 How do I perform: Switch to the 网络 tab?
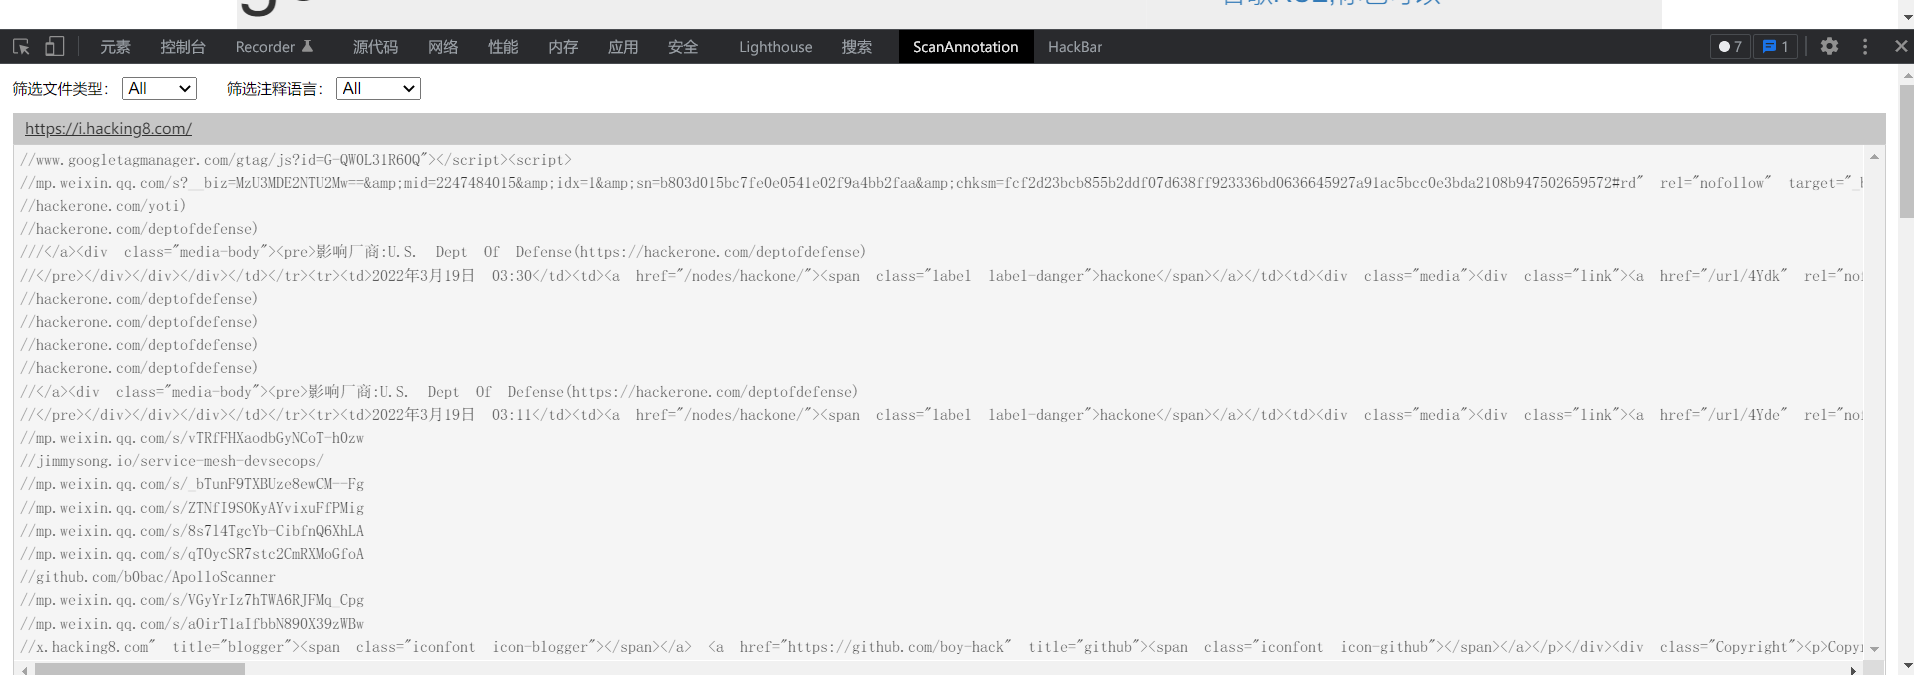click(443, 46)
